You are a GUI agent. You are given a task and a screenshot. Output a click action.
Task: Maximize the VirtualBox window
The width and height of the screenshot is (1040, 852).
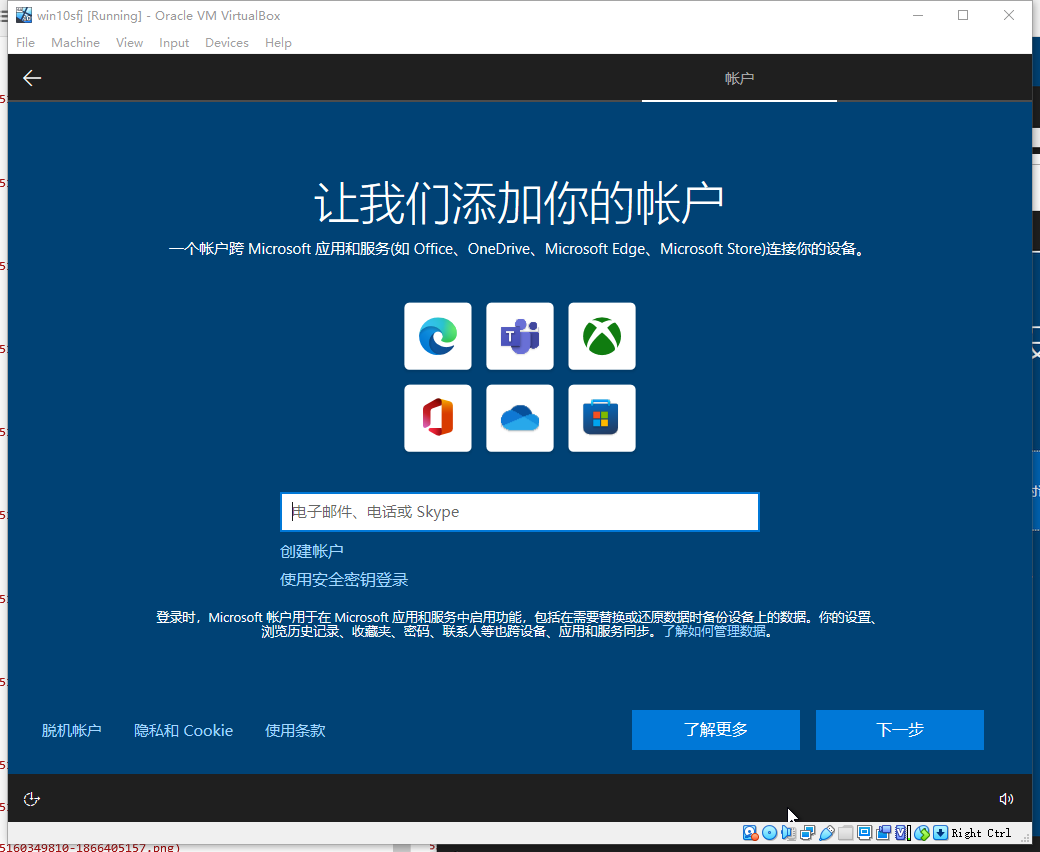(x=963, y=15)
